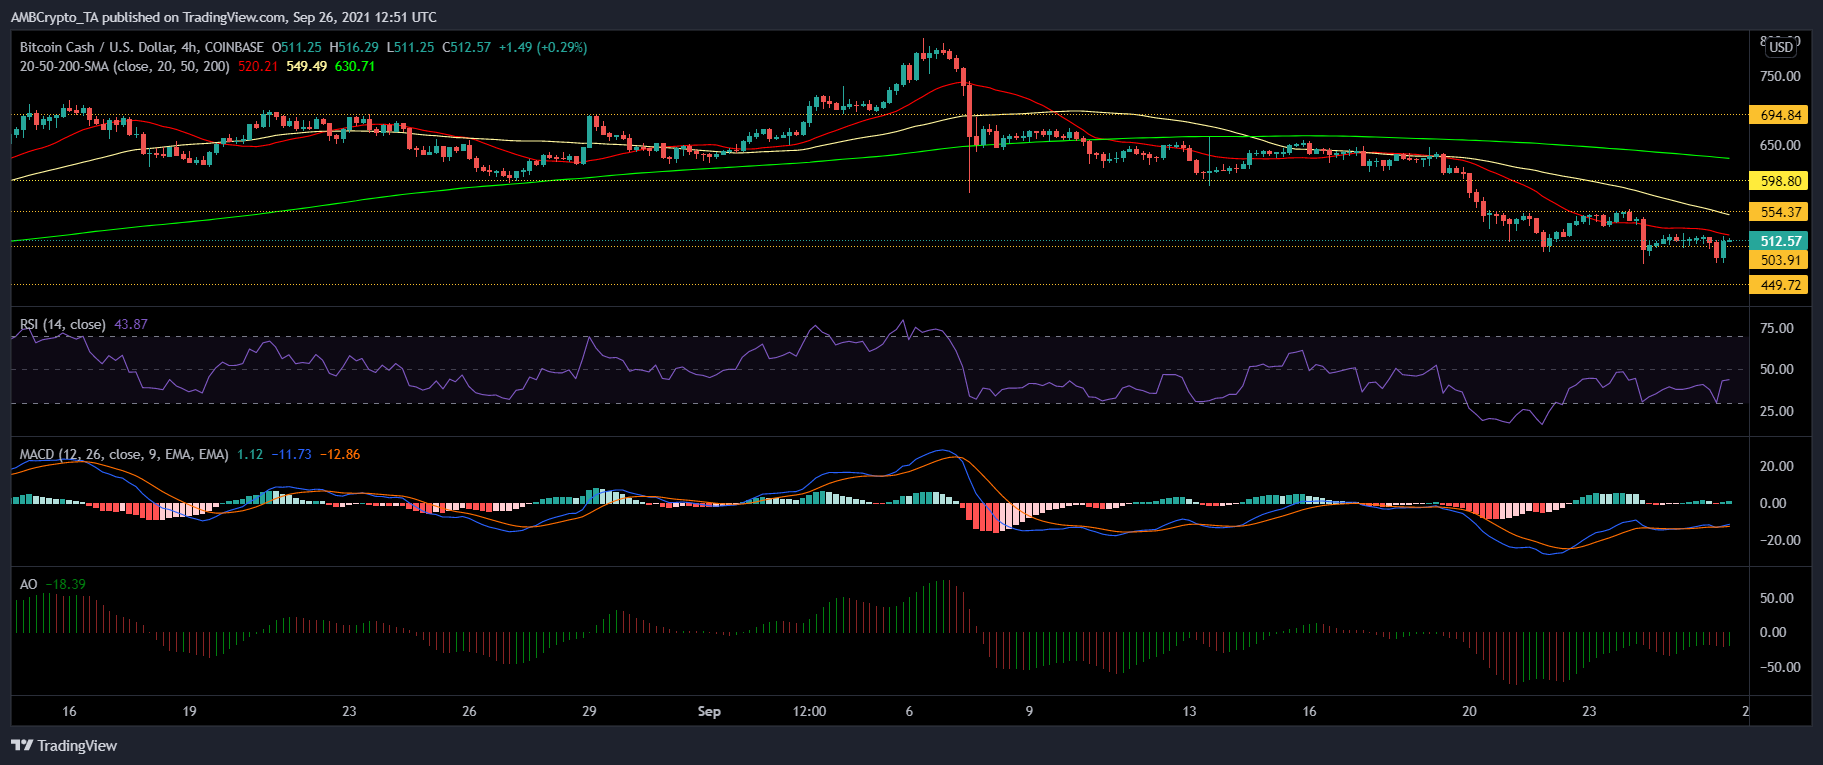Screen dimensions: 1823x765
Task: Click the current price label 512.57 on axis
Action: [1780, 241]
